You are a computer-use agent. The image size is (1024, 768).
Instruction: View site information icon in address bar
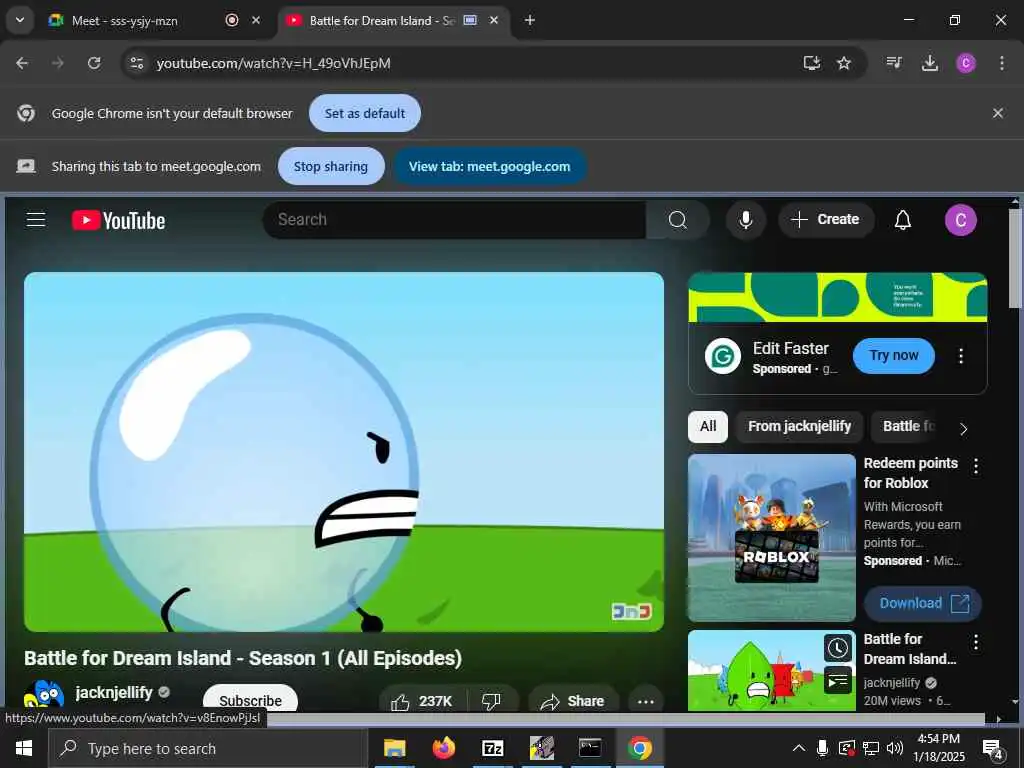pos(136,63)
